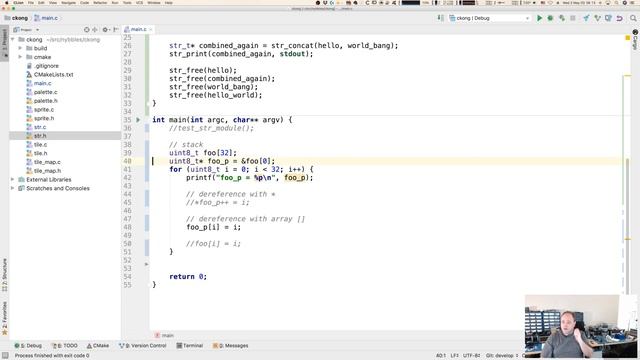The image size is (640, 360).
Task: Select palette.h in project tree
Action: pos(45,101)
